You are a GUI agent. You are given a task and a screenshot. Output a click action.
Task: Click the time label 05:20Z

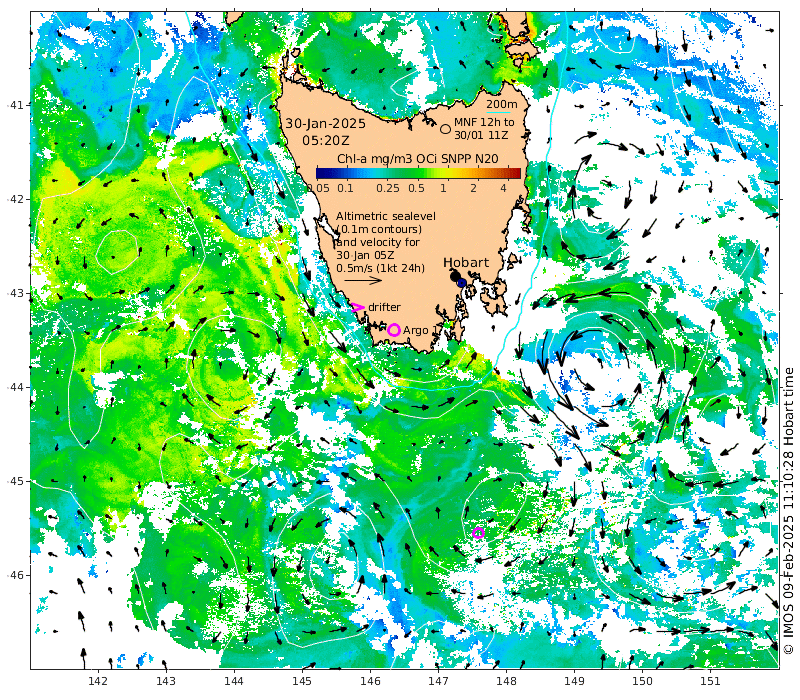(326, 140)
